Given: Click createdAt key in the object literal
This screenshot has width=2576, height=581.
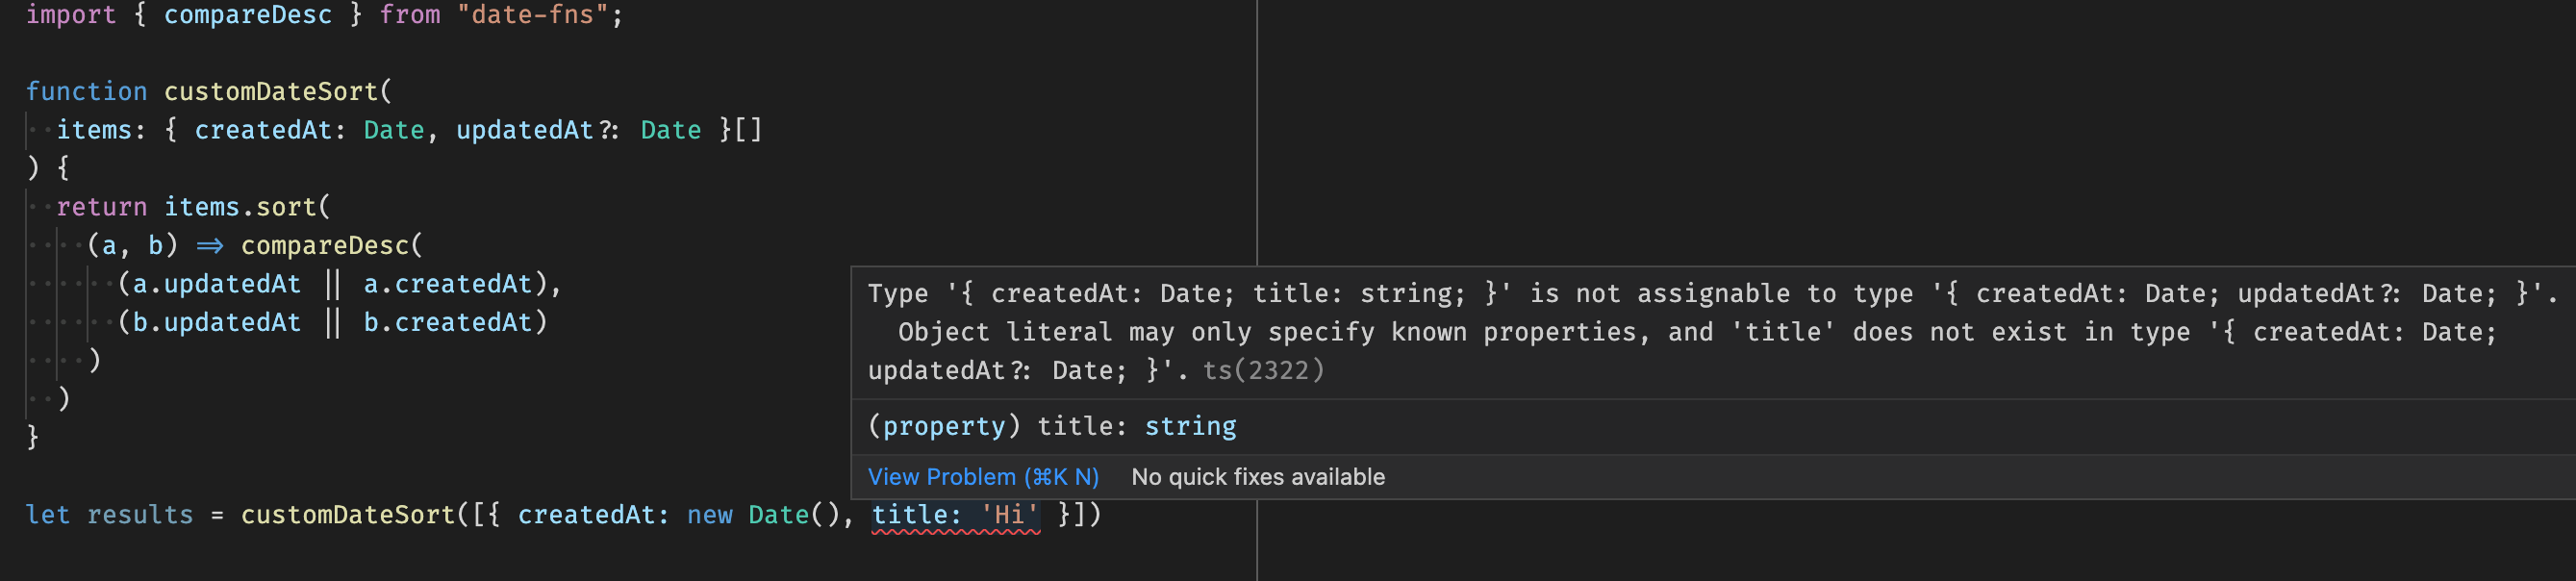Looking at the screenshot, I should (x=586, y=515).
